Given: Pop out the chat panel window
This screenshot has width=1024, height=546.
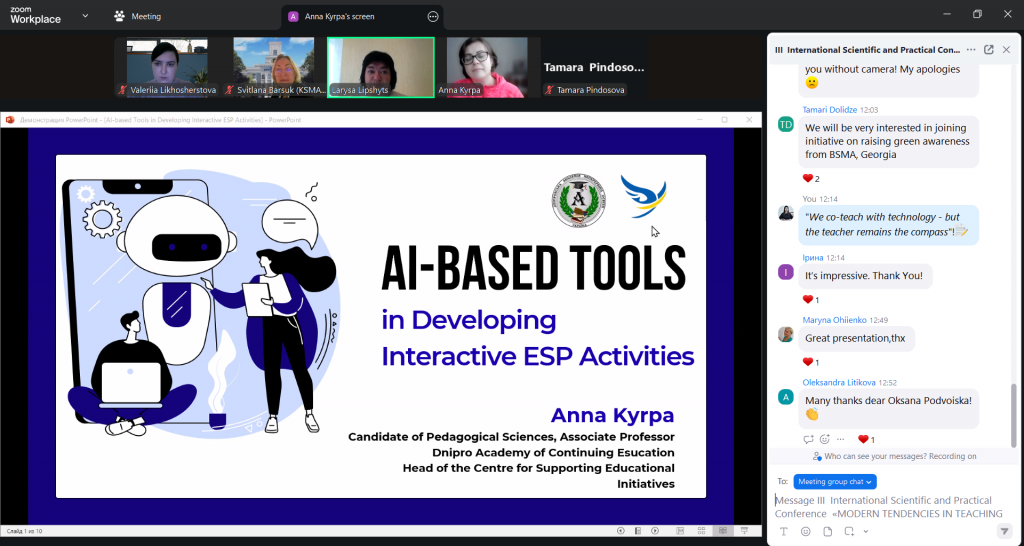Looking at the screenshot, I should click(x=989, y=49).
